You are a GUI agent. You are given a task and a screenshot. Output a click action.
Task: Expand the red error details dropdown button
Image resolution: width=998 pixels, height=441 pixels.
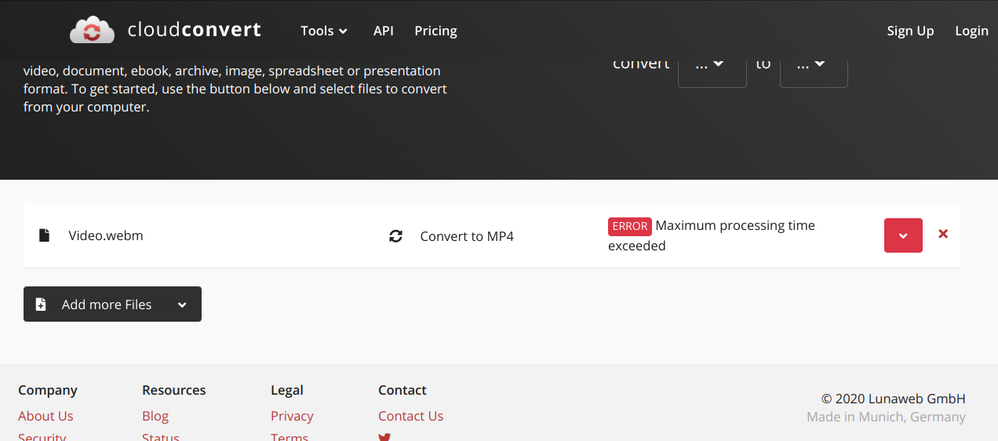click(x=903, y=235)
